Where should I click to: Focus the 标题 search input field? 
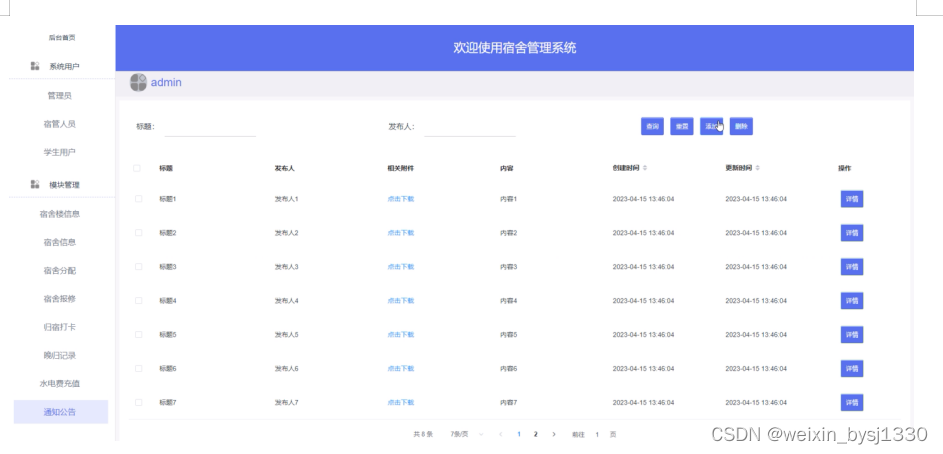pyautogui.click(x=210, y=127)
